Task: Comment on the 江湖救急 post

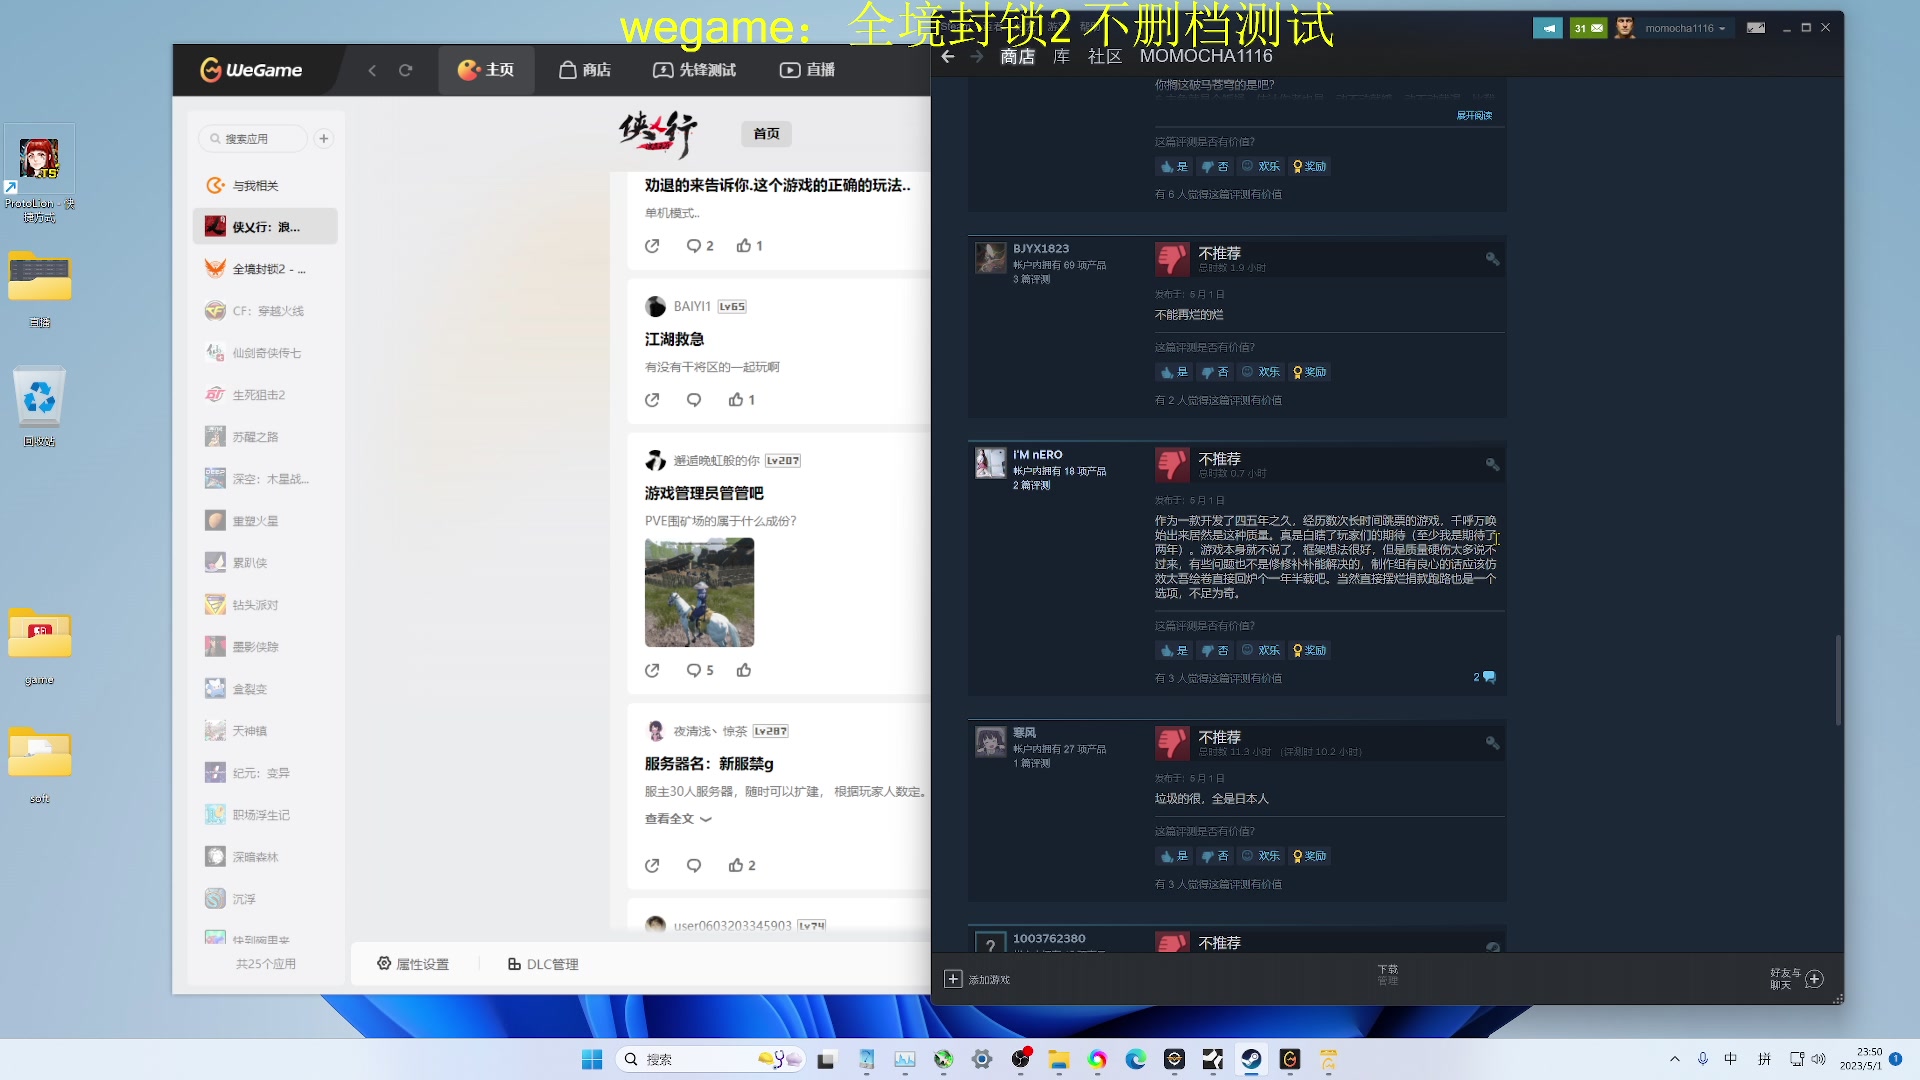Action: tap(694, 400)
